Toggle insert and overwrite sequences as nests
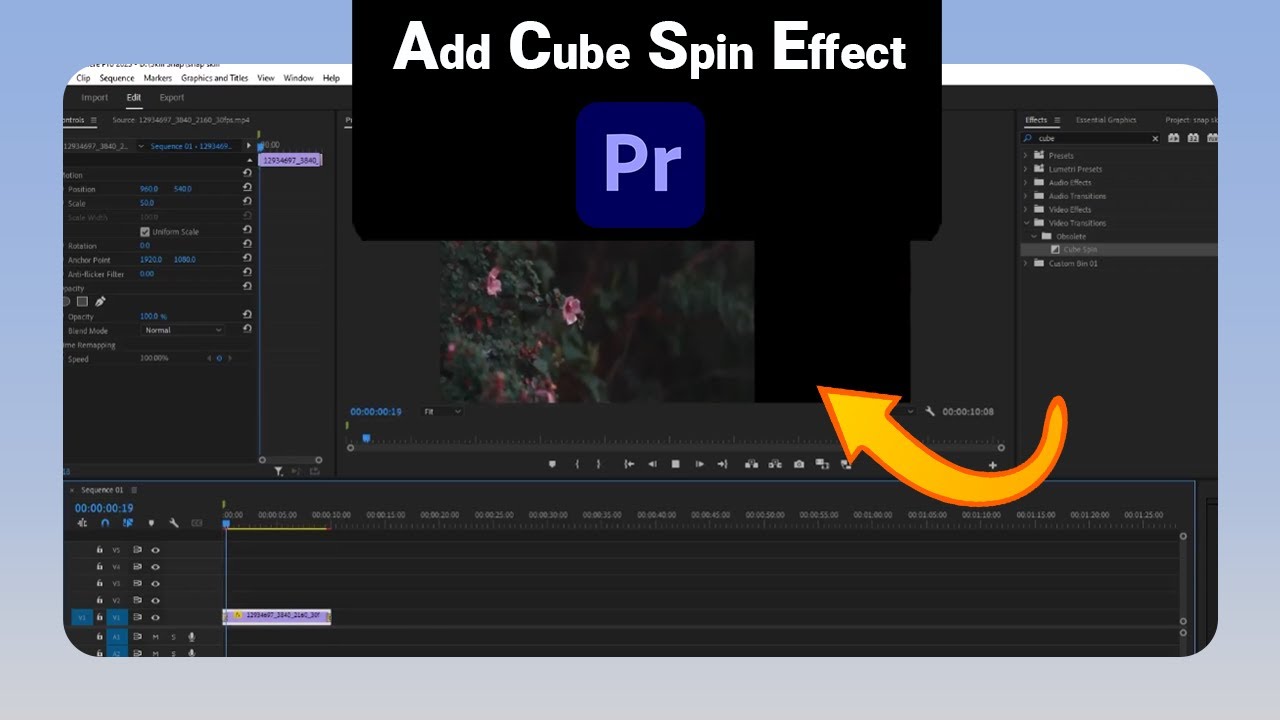The height and width of the screenshot is (720, 1280). [x=82, y=523]
